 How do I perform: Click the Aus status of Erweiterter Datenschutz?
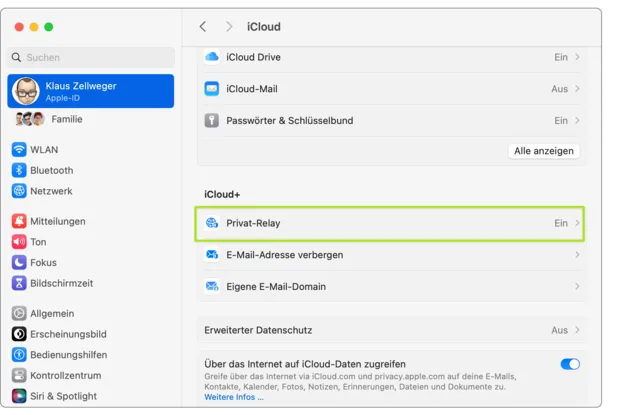point(559,330)
